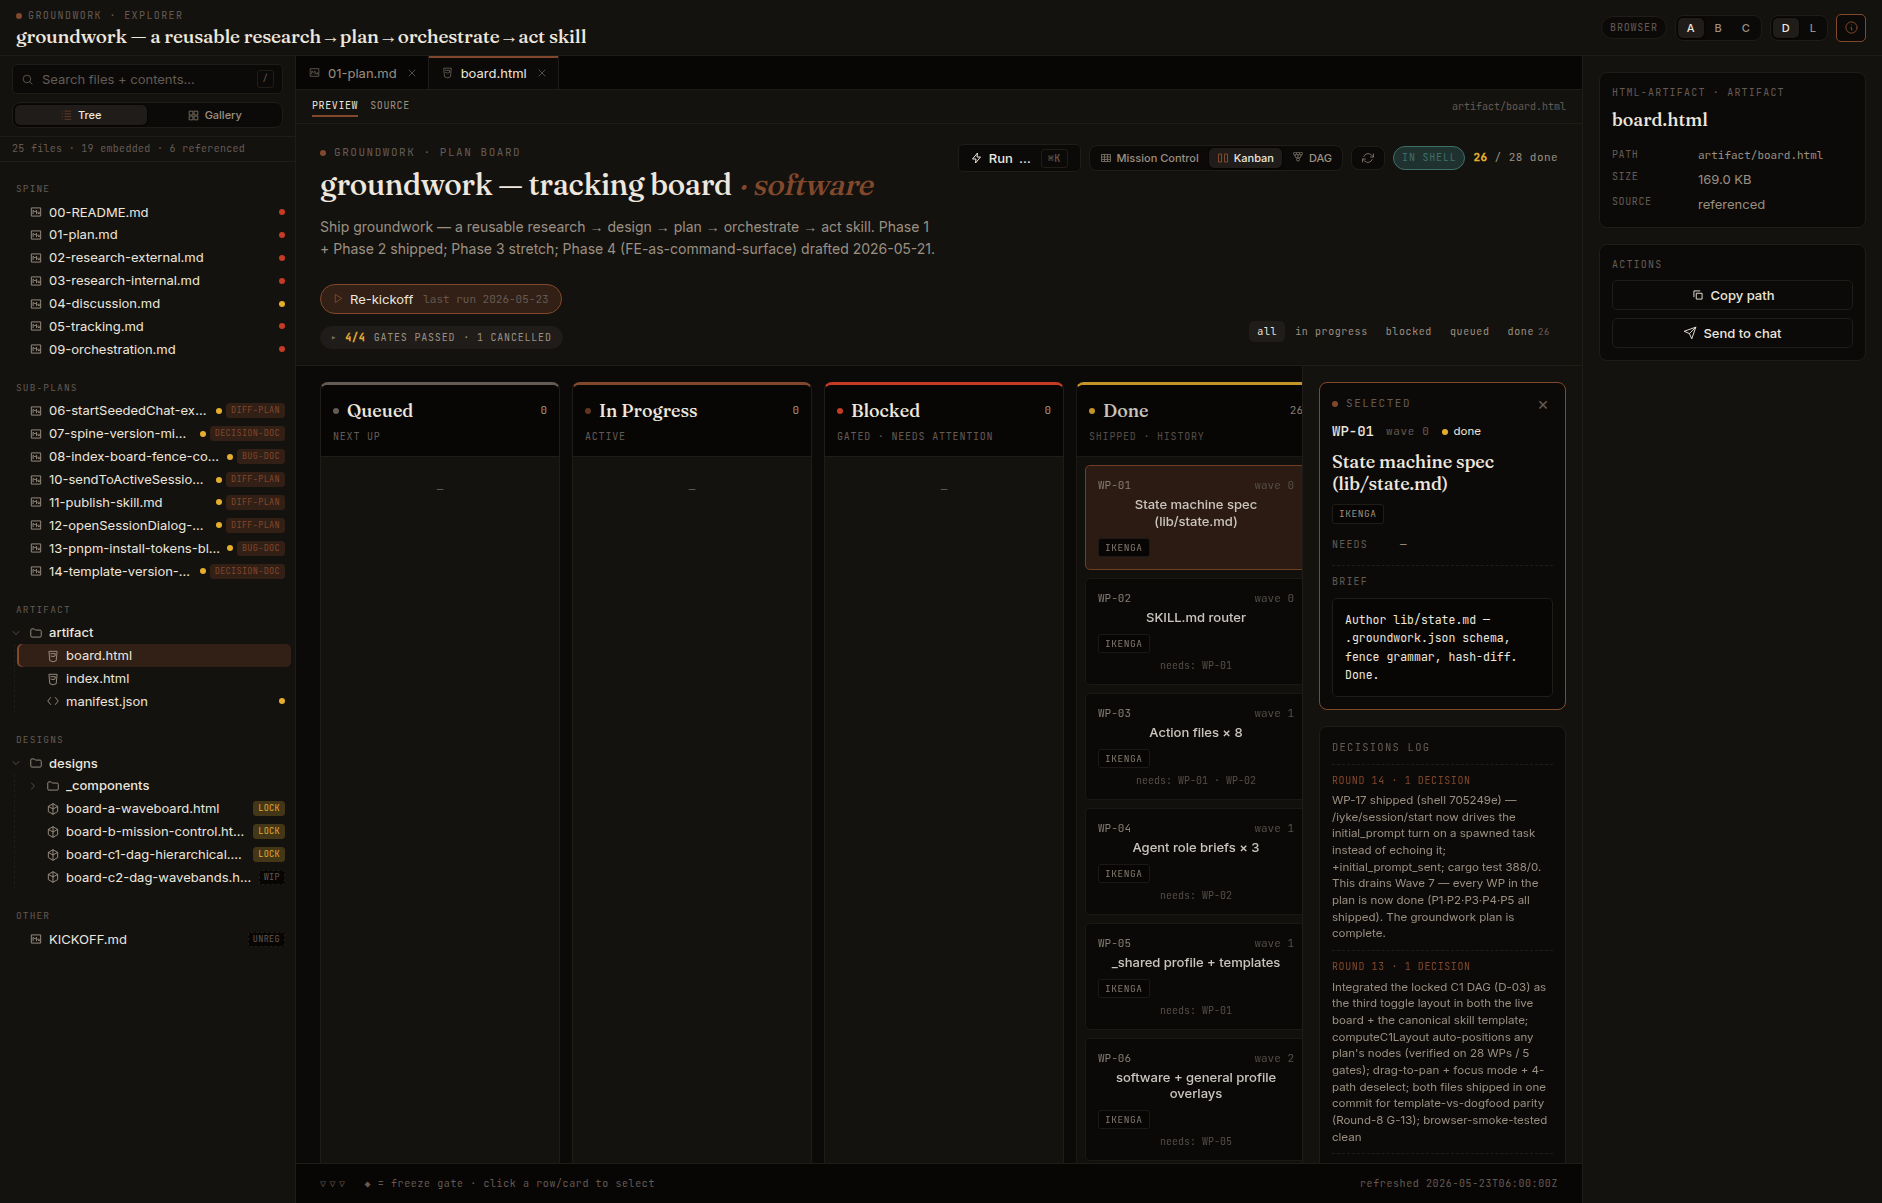
Task: Switch to dark theme D
Action: pyautogui.click(x=1785, y=28)
